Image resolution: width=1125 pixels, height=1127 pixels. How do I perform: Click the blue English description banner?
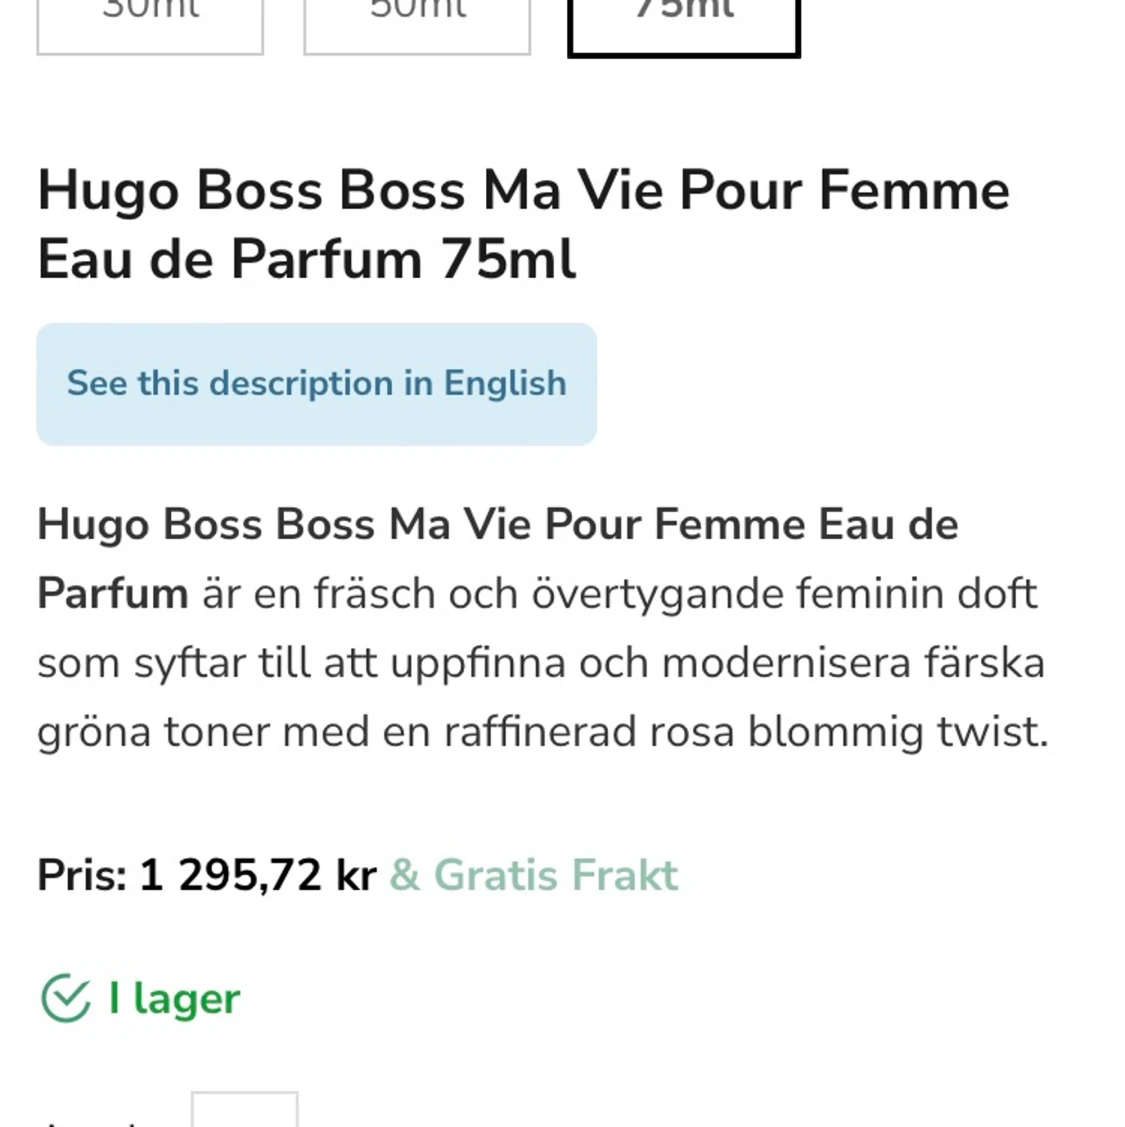(x=315, y=383)
